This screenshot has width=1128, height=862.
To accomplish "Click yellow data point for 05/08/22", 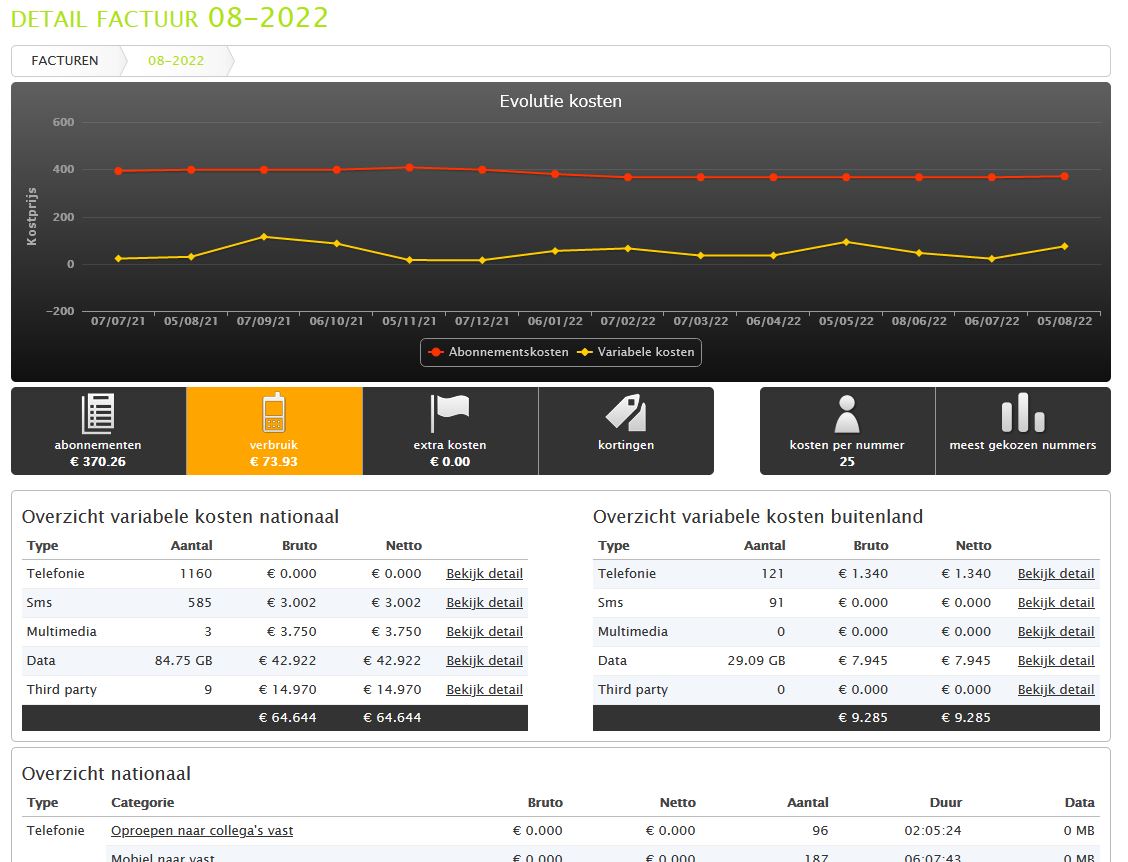I will (1065, 247).
